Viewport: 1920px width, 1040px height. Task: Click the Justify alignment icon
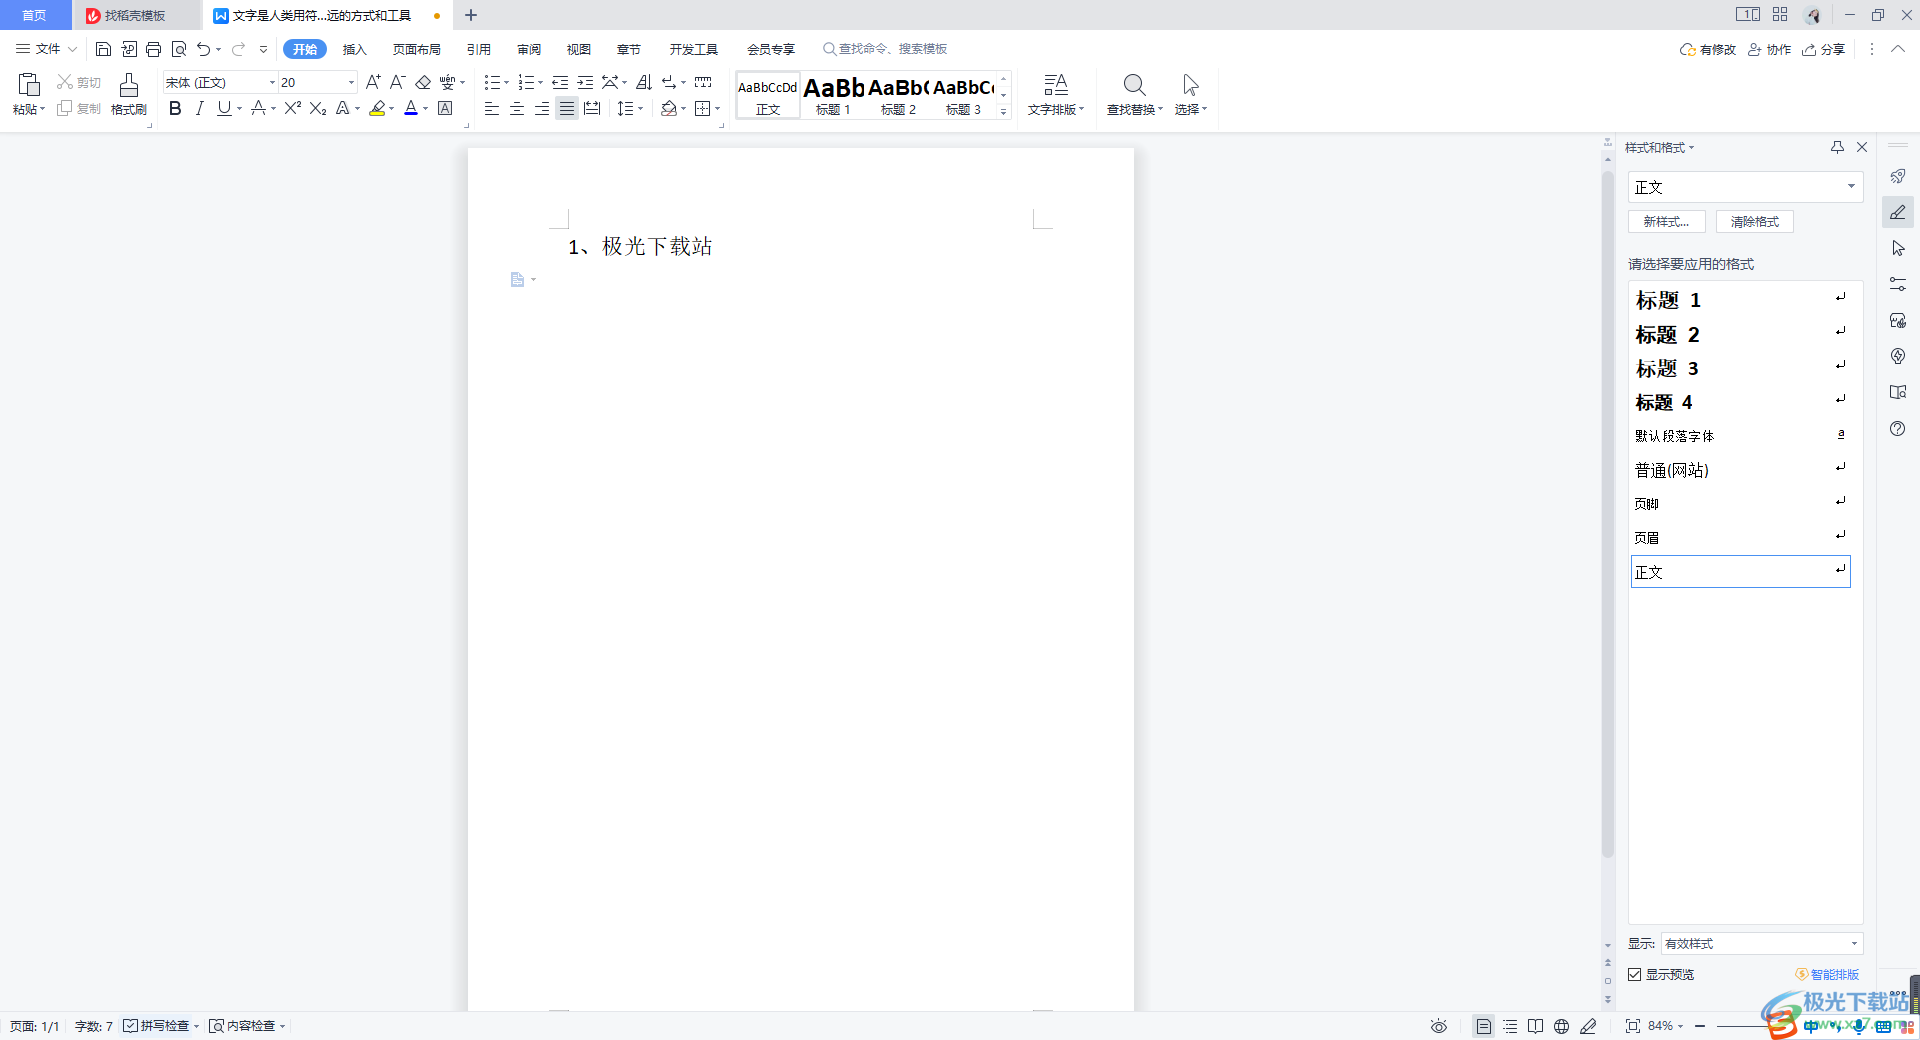(x=567, y=108)
